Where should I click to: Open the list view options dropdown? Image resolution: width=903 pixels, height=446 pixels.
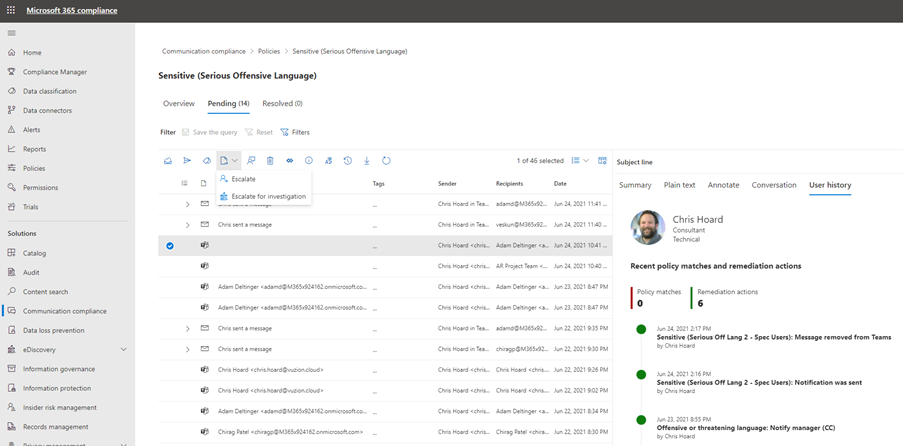pyautogui.click(x=580, y=161)
